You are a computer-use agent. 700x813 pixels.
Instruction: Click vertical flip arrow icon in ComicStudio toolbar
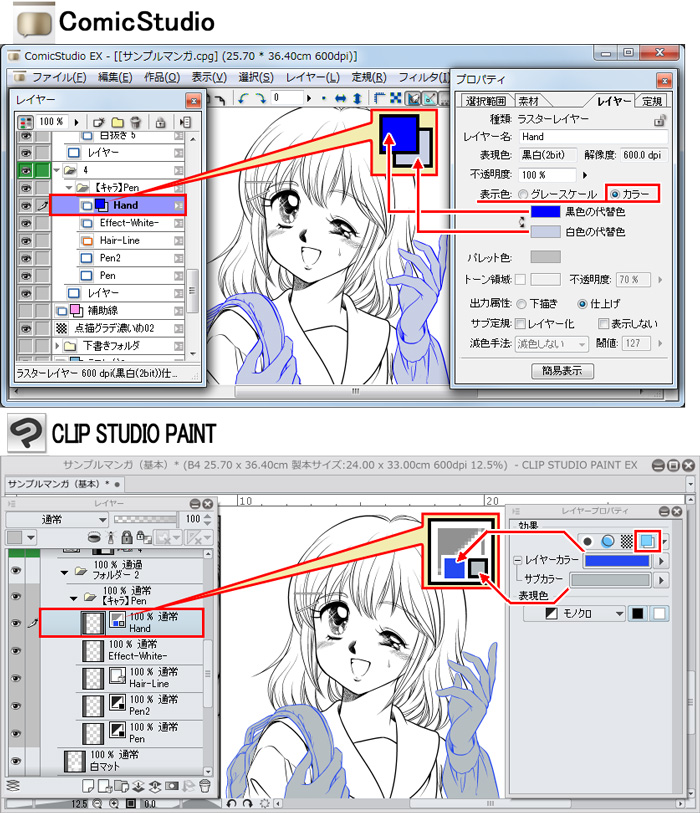[x=357, y=98]
